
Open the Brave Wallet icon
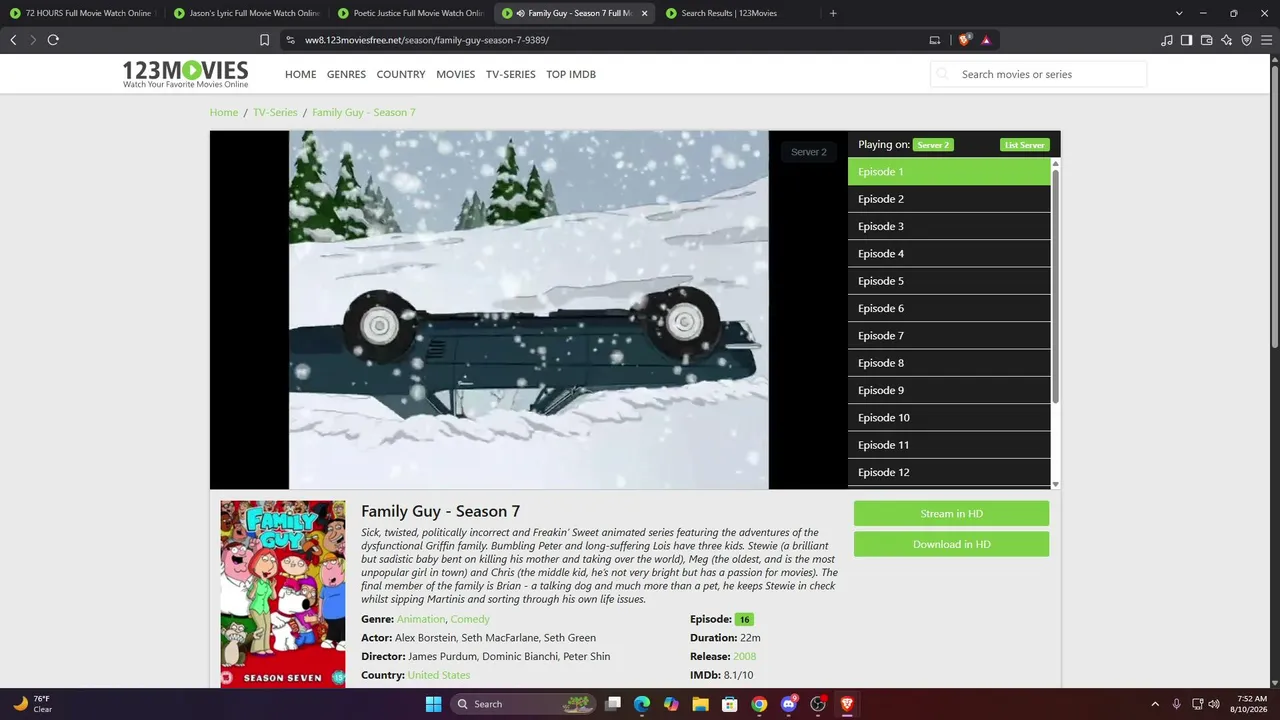click(1206, 40)
